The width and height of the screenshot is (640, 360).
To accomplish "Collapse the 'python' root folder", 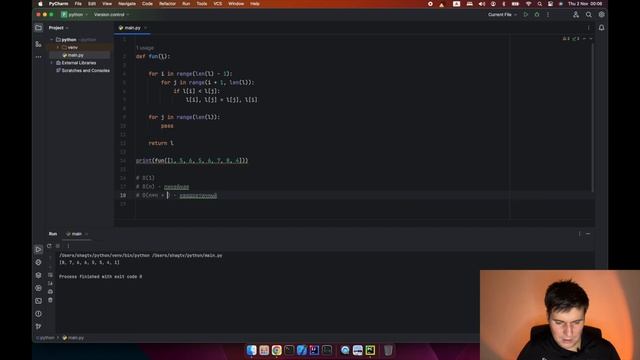I will pos(52,40).
